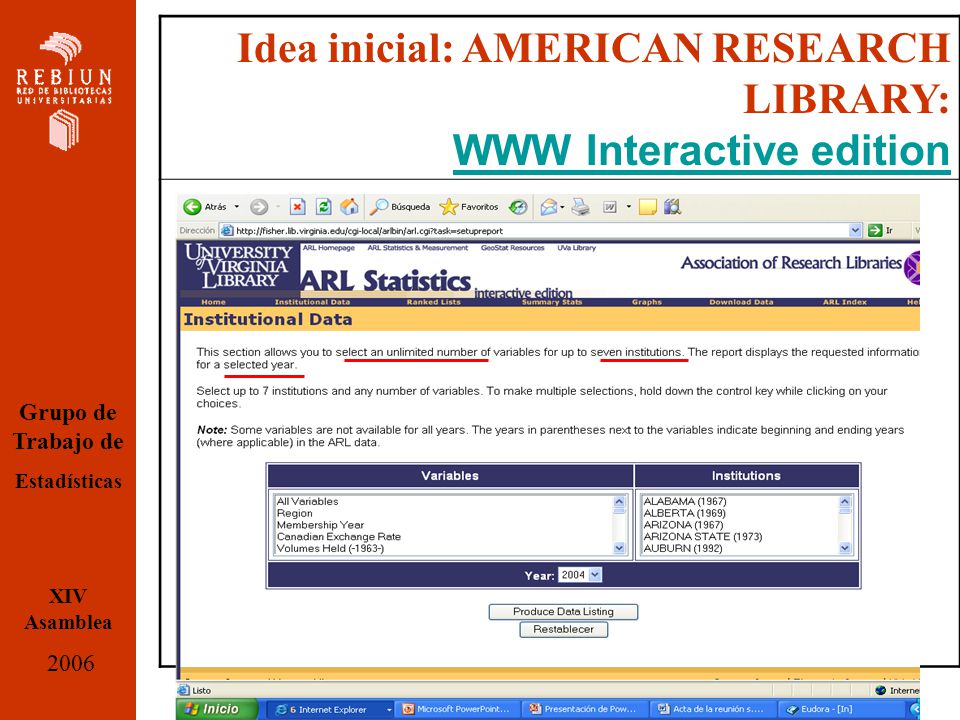Screen dimensions: 960x720
Task: Click the Restablecer reset button
Action: pyautogui.click(x=563, y=629)
